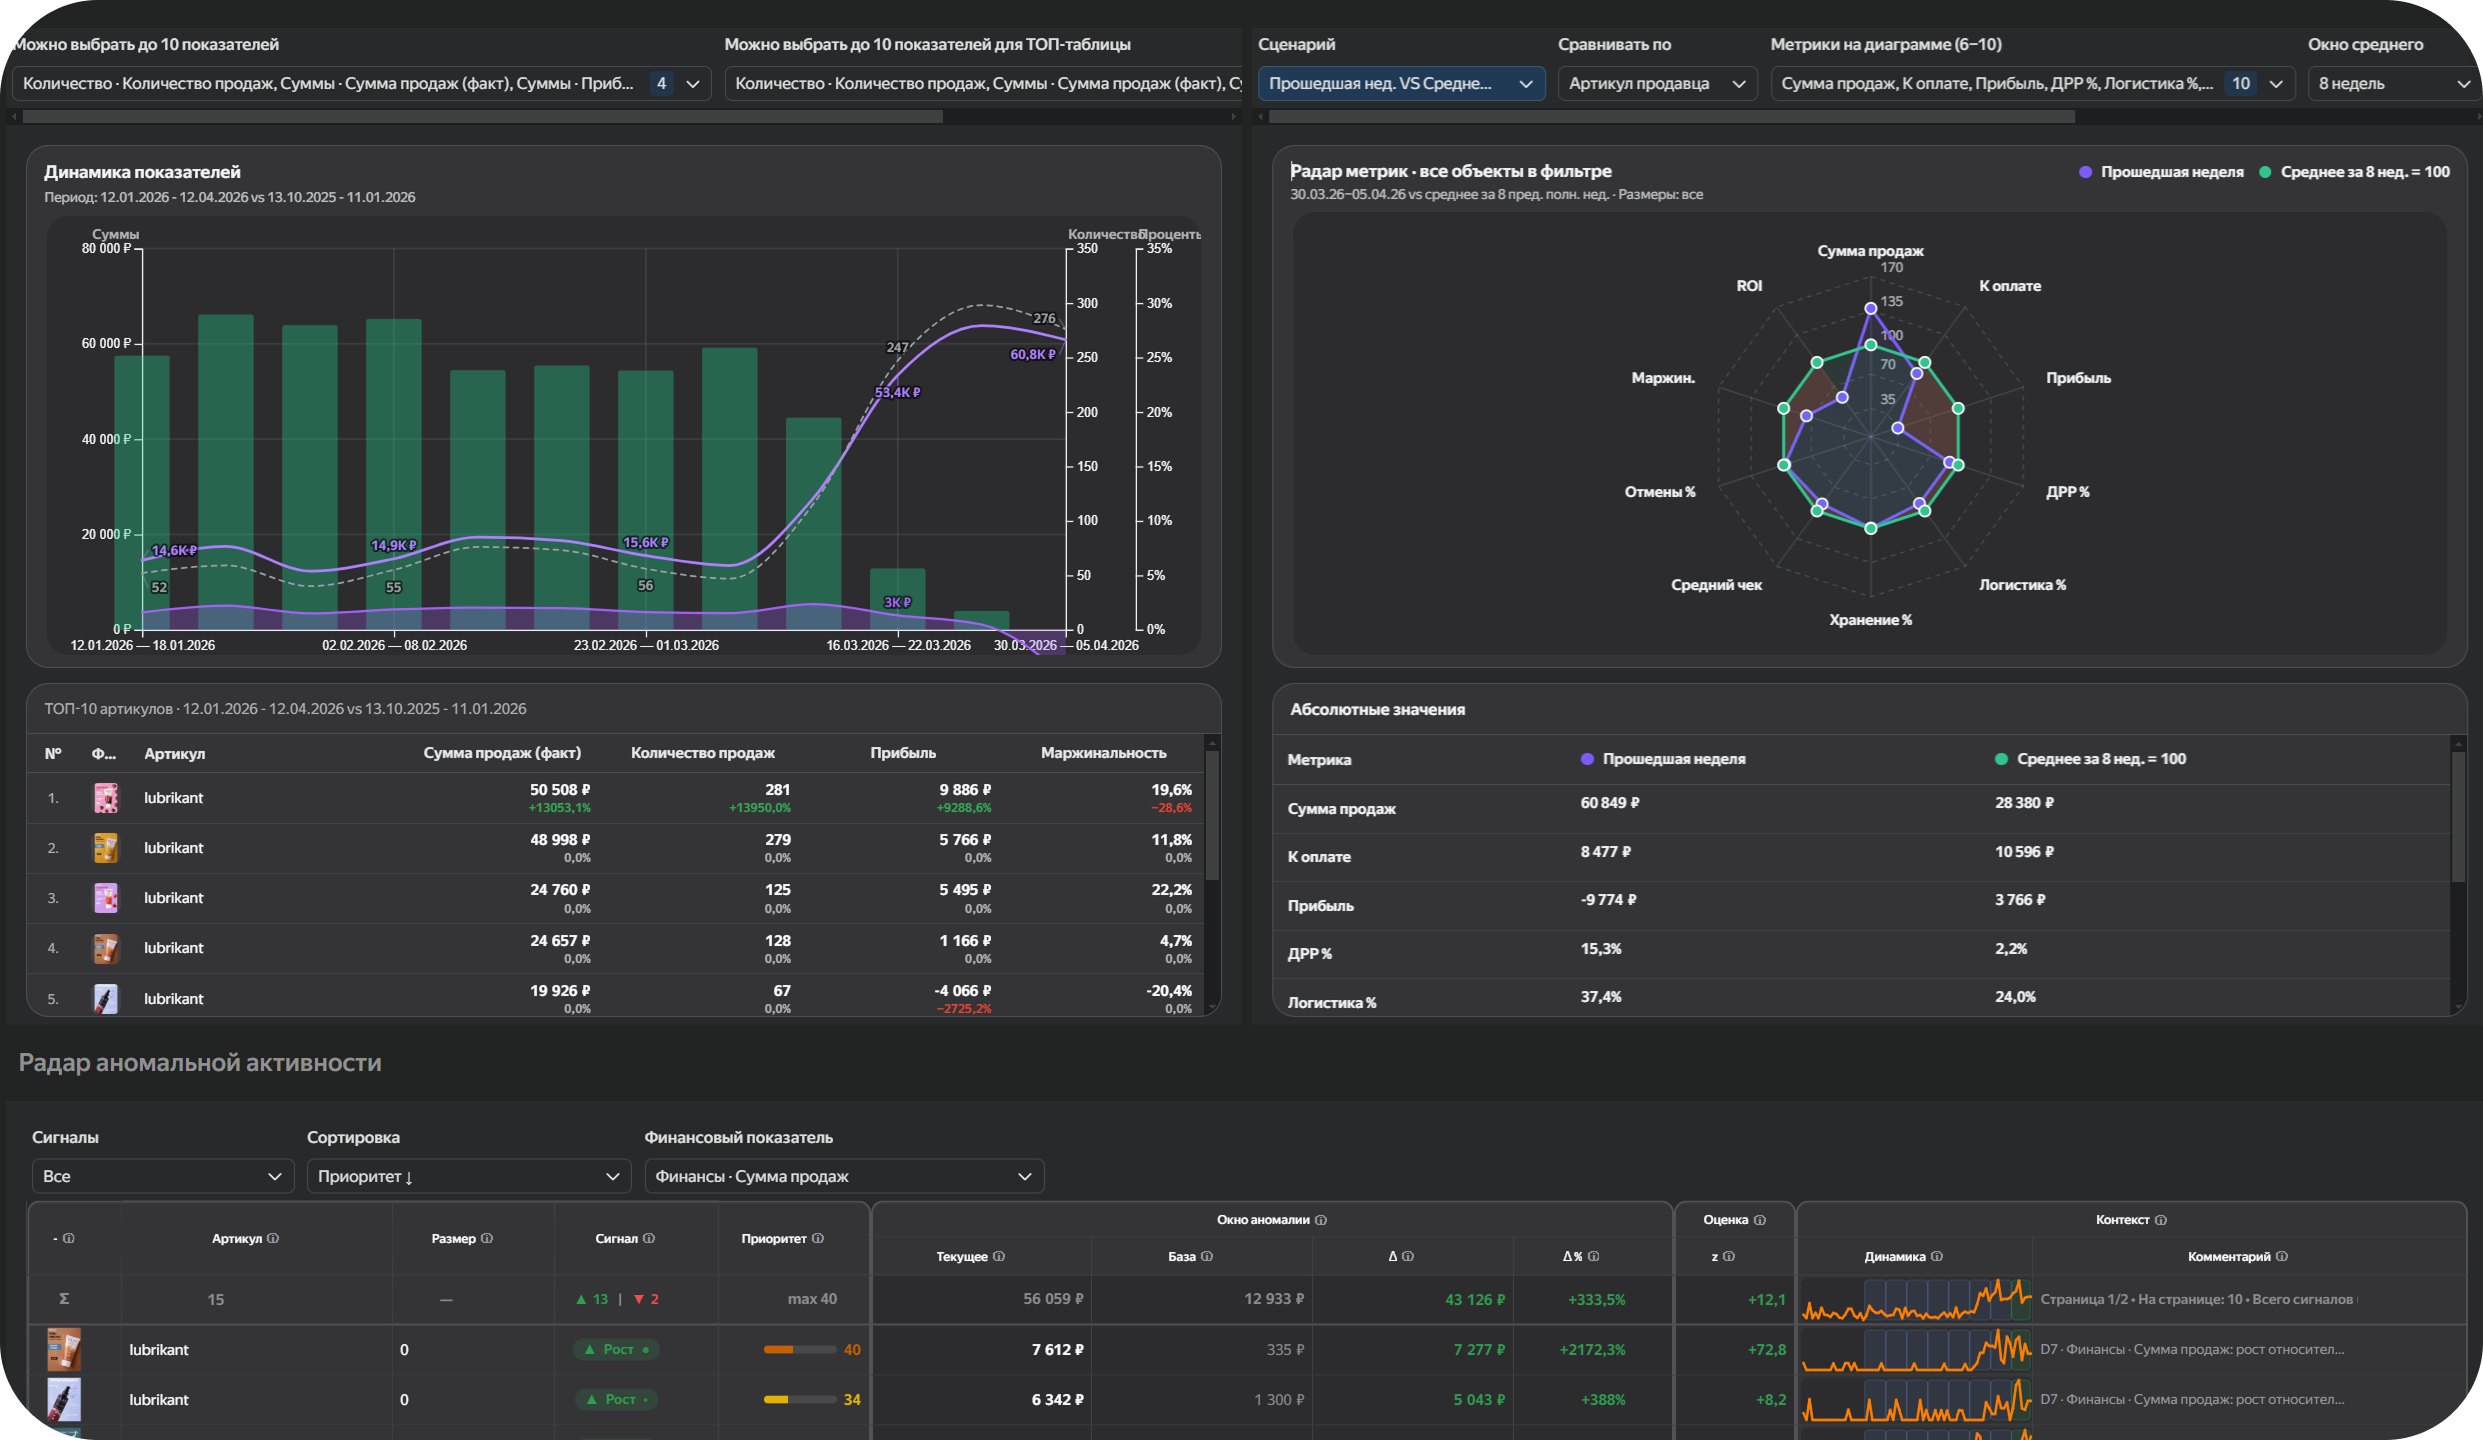Toggle Прошедшая неделя legend on radar chart

click(x=2161, y=172)
